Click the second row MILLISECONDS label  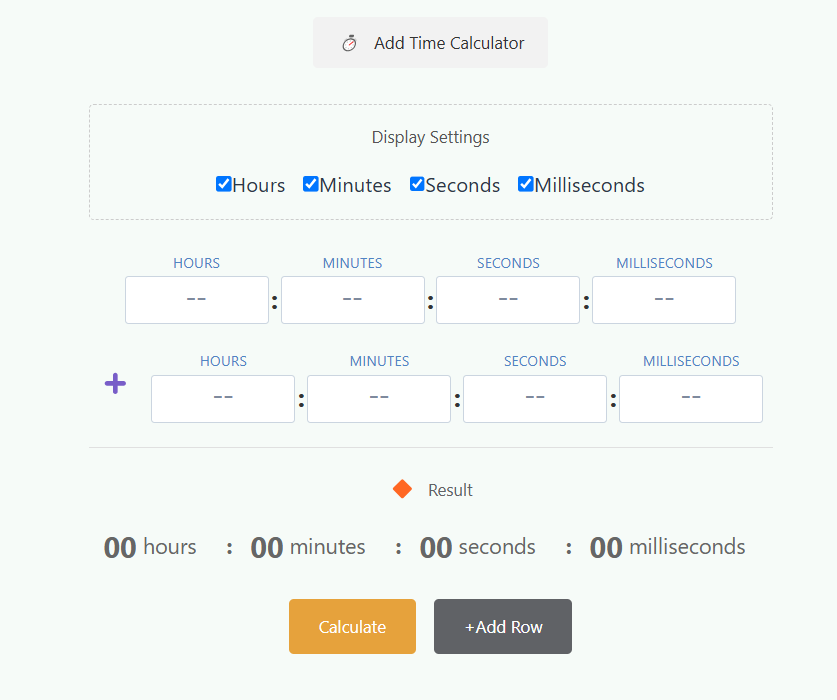[691, 361]
